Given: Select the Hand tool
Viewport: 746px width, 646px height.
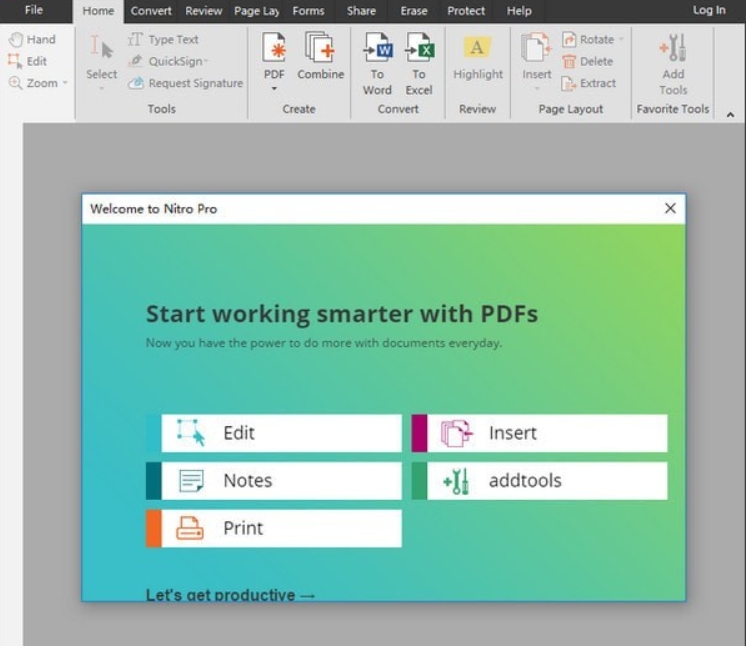Looking at the screenshot, I should pyautogui.click(x=32, y=39).
